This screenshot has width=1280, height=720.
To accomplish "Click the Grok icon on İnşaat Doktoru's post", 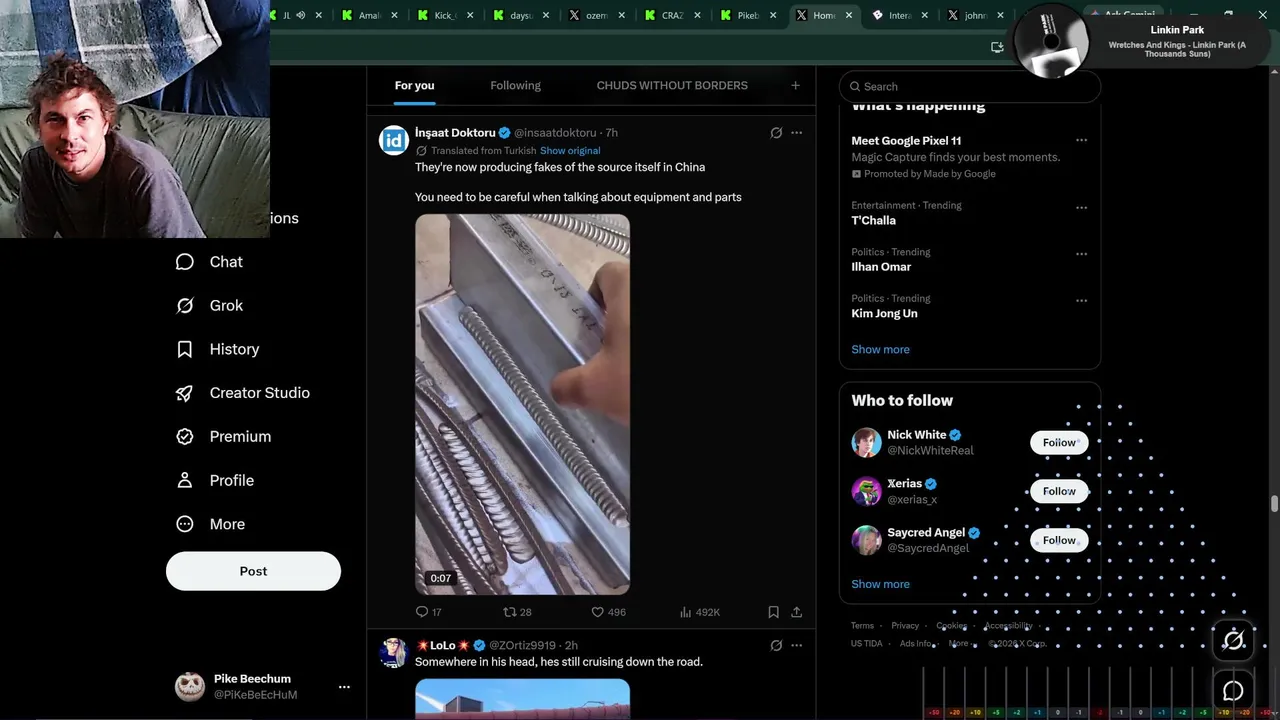I will (776, 133).
